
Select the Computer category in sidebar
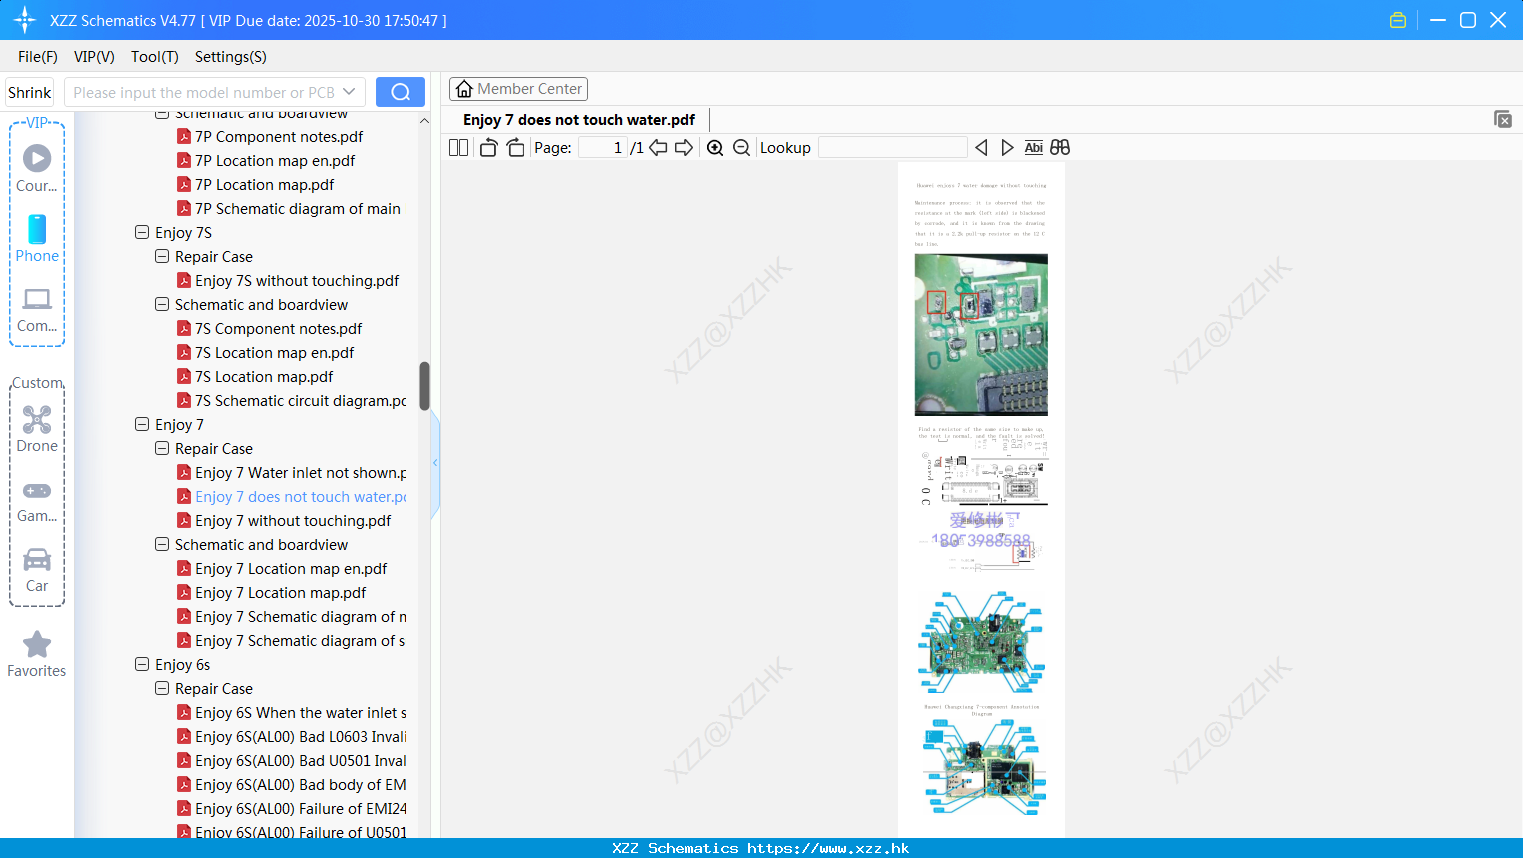37,310
